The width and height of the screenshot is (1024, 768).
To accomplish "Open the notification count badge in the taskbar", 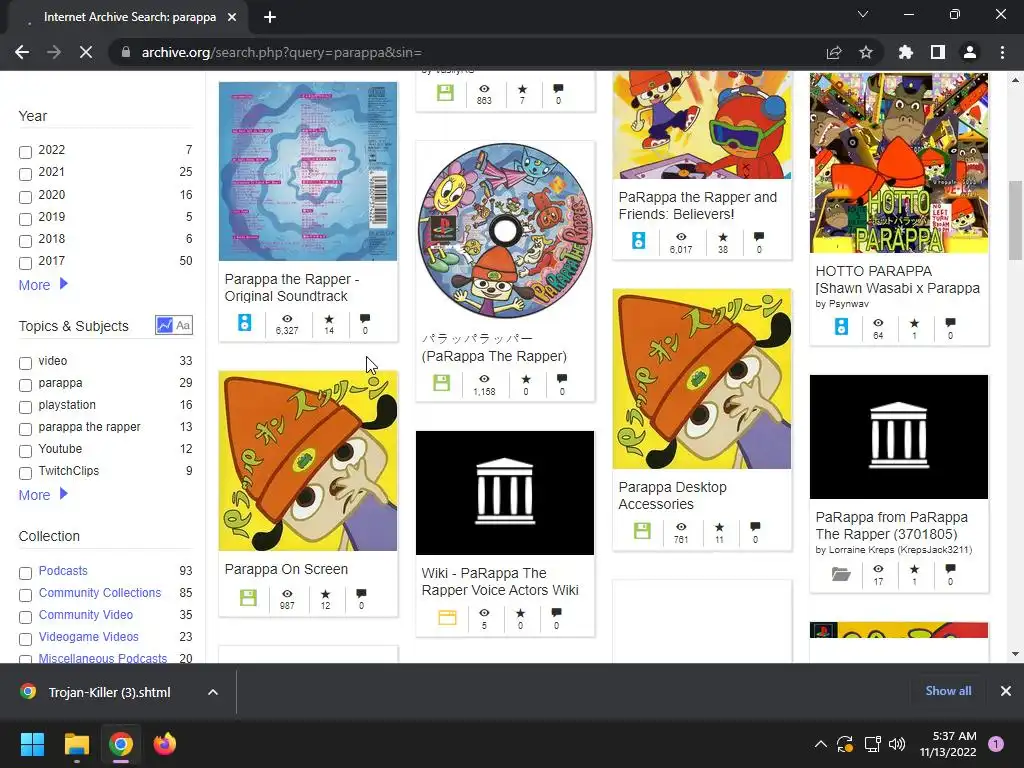I will point(996,744).
